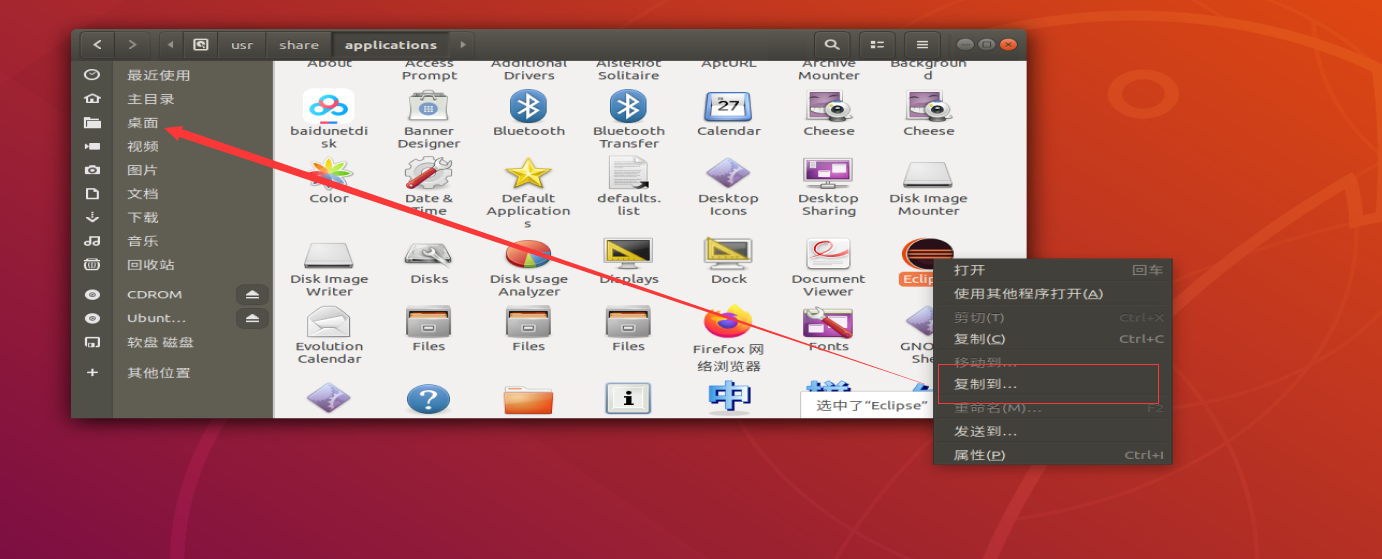The height and width of the screenshot is (559, 1382).
Task: Choose 重命名(M)... from the context menu
Action: tap(1052, 408)
